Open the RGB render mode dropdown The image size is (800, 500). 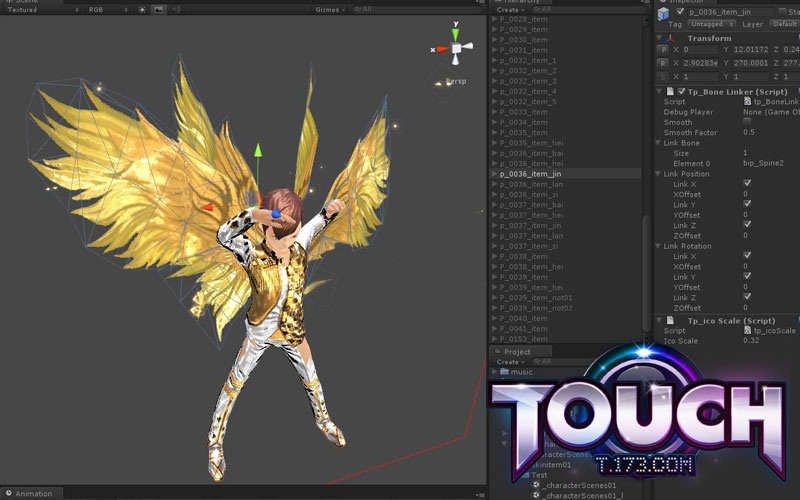tap(108, 10)
